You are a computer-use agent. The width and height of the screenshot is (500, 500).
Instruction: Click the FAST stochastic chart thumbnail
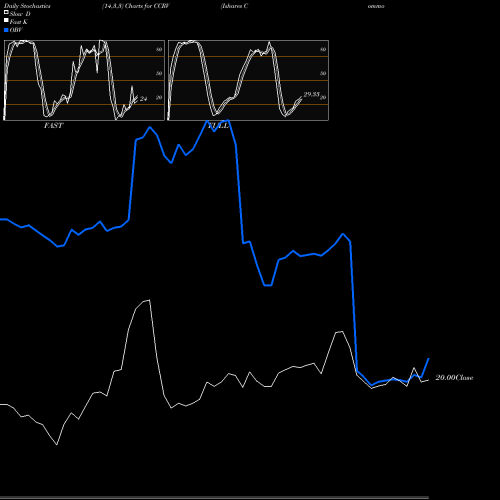(x=84, y=80)
